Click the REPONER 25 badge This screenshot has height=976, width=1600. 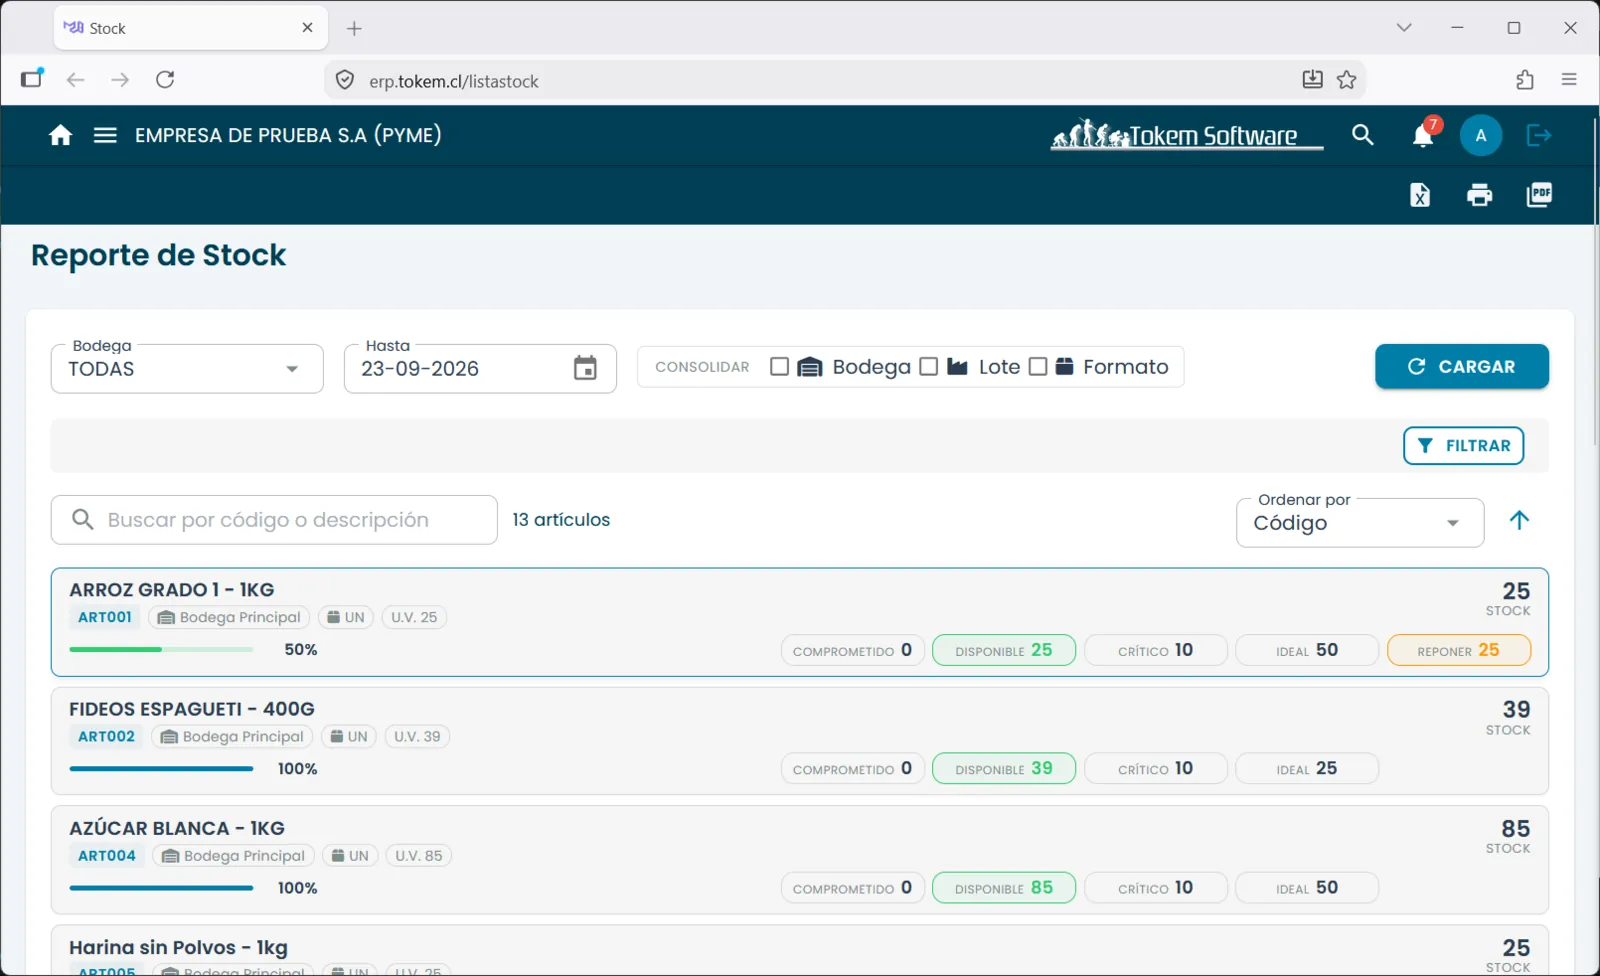(1459, 650)
